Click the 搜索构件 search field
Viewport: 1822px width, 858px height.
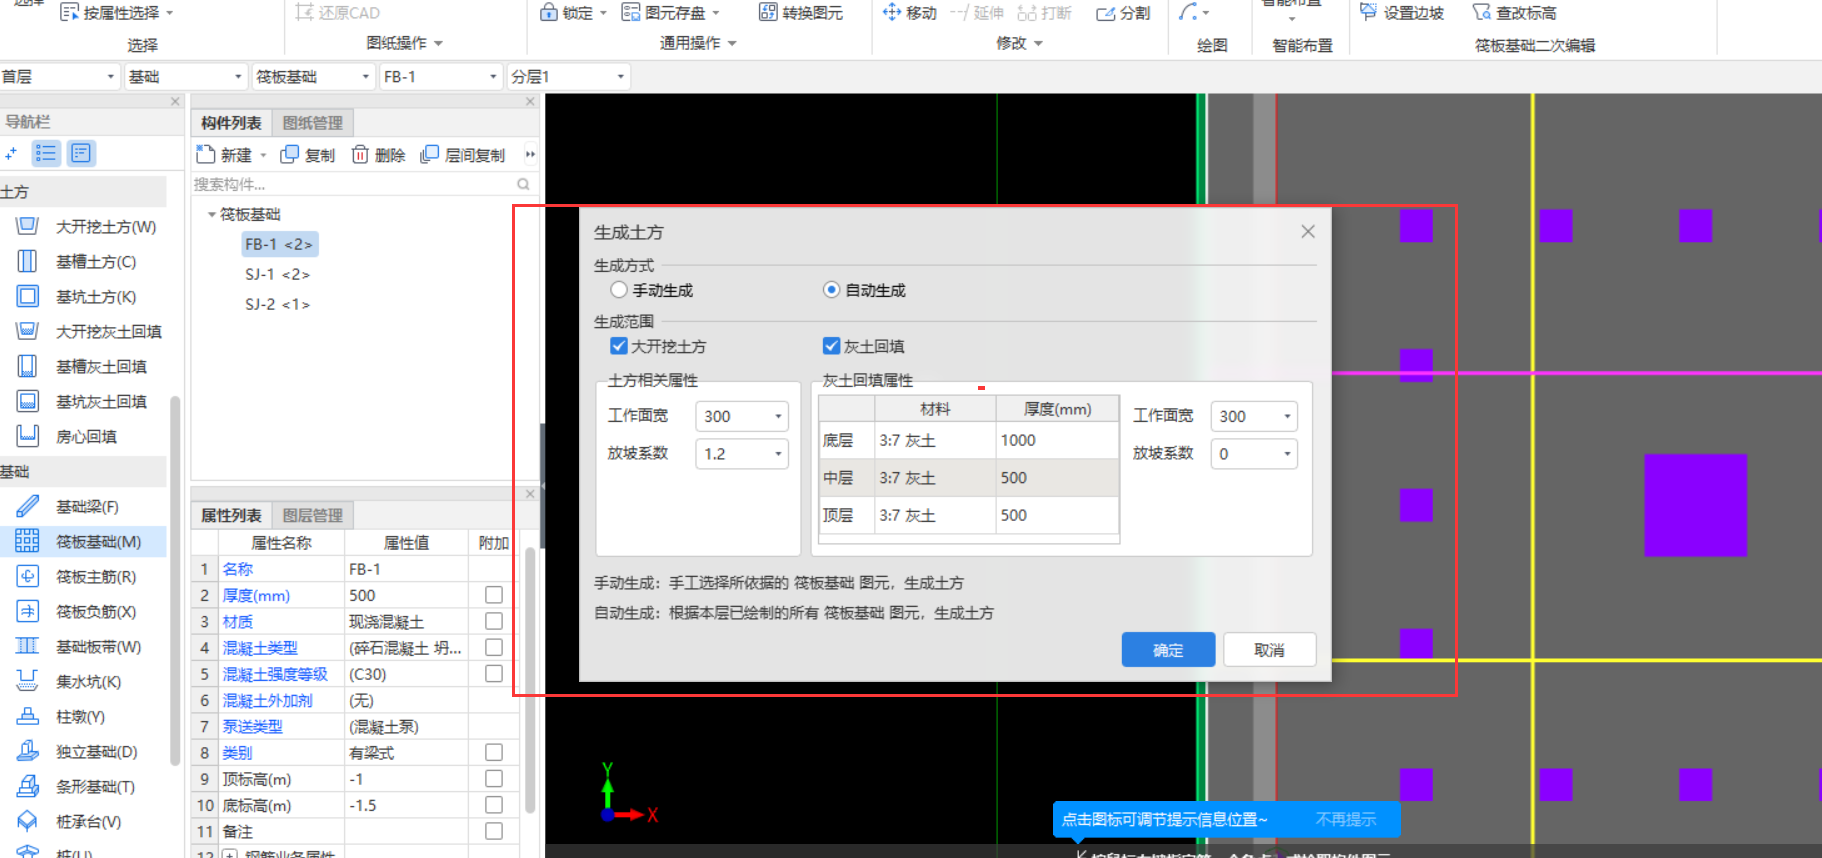(x=362, y=184)
